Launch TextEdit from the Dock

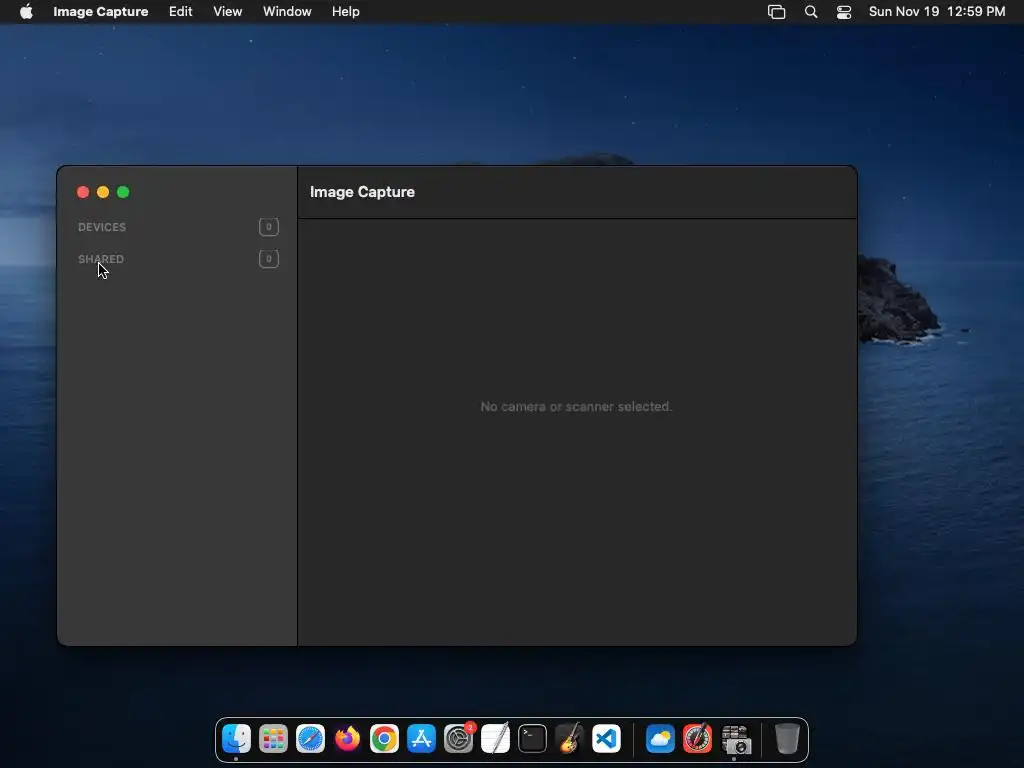pos(495,739)
